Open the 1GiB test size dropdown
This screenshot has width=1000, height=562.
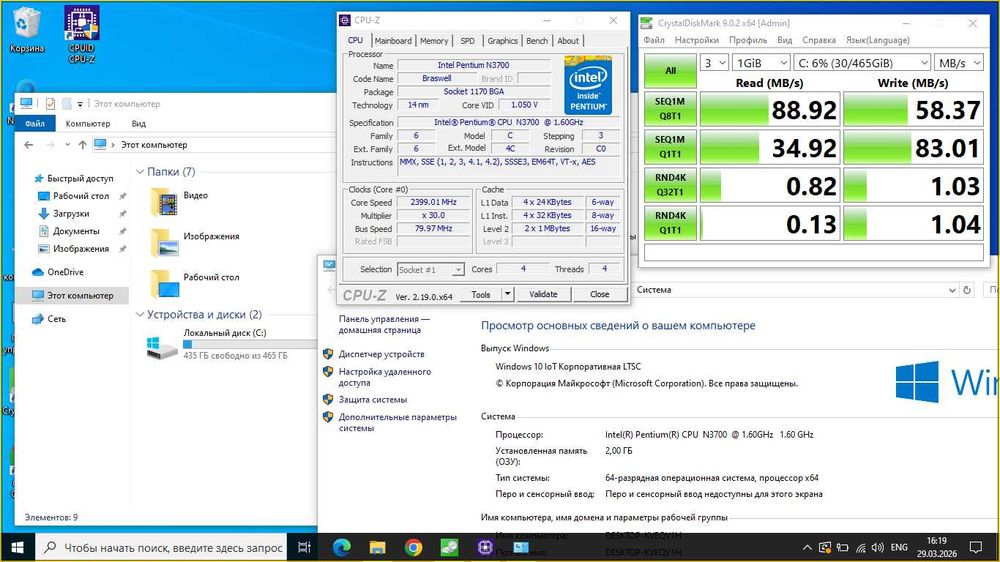[761, 63]
